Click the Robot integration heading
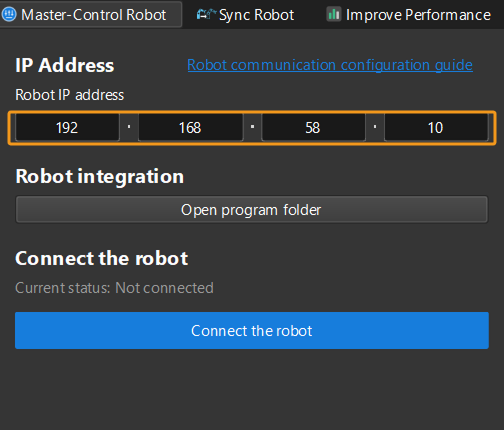The image size is (504, 430). pyautogui.click(x=100, y=176)
